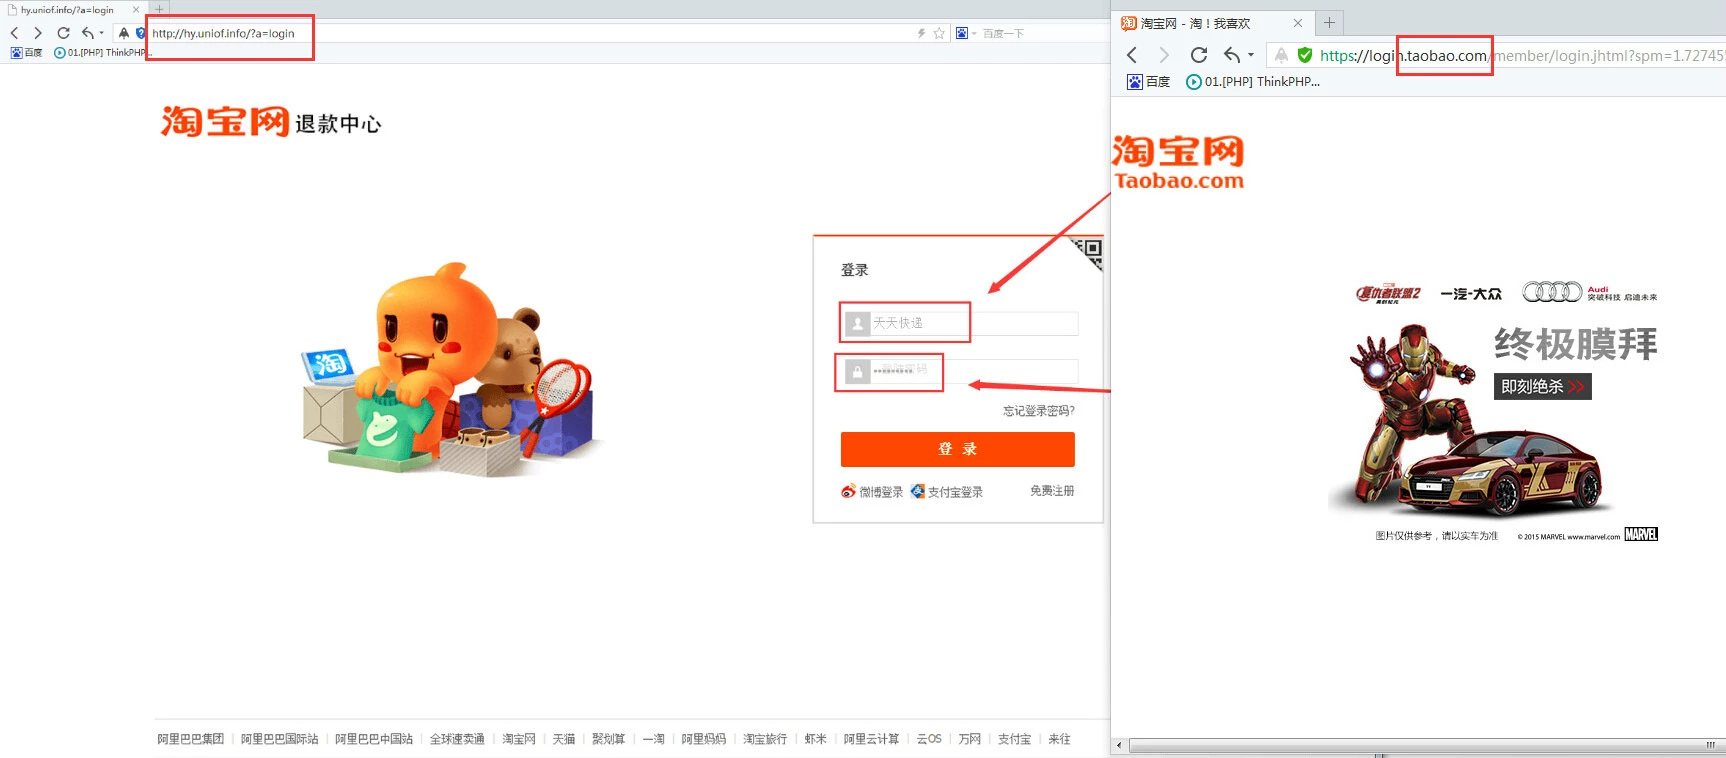The image size is (1726, 758).
Task: Click the orange 登录 button
Action: point(958,449)
